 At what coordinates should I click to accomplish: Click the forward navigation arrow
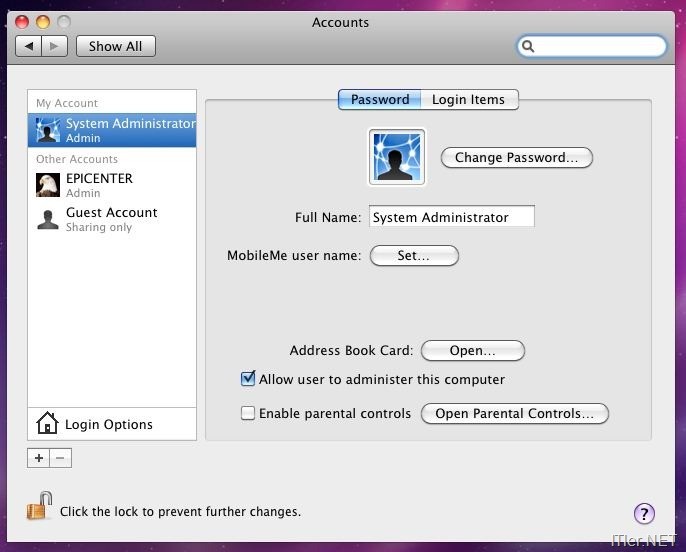[x=54, y=46]
